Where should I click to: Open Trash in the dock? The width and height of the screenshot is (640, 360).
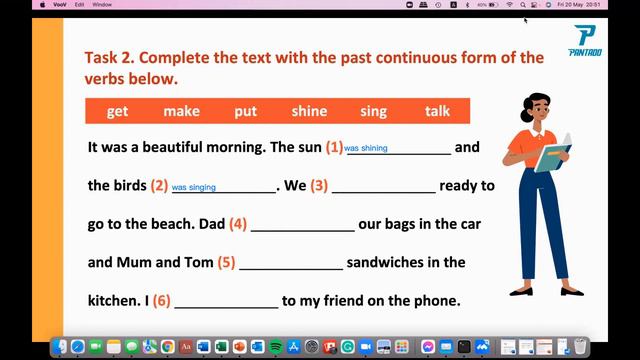(x=580, y=347)
